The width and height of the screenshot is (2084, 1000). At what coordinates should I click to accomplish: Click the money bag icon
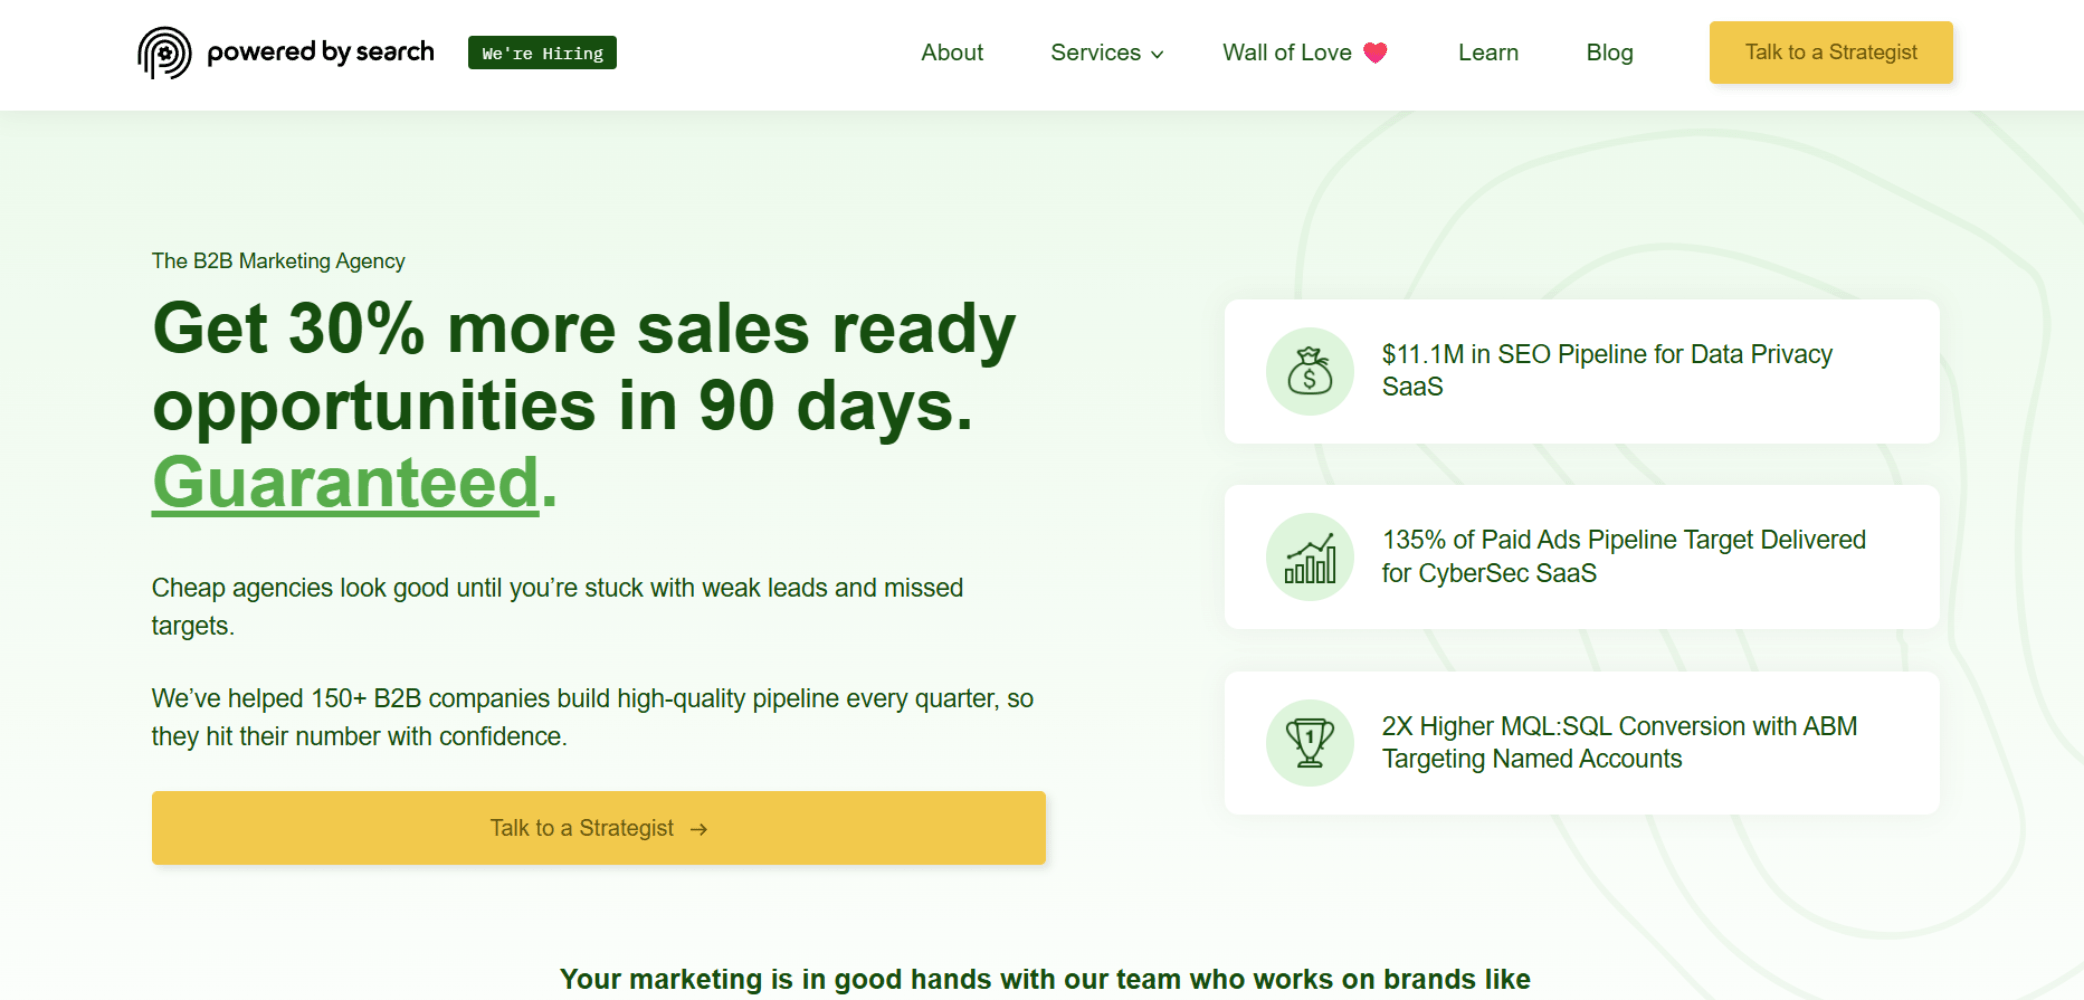tap(1310, 371)
